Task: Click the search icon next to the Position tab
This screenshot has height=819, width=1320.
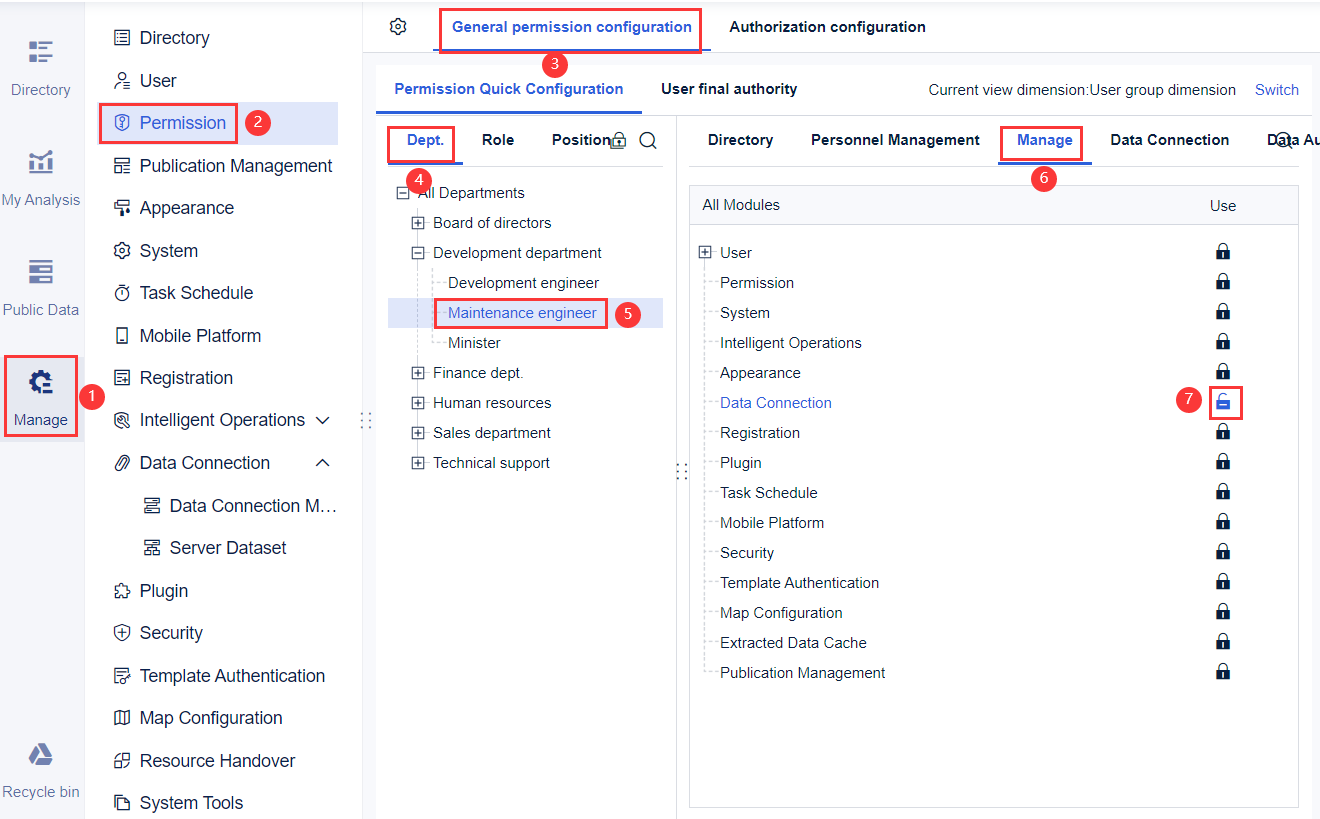Action: point(648,141)
